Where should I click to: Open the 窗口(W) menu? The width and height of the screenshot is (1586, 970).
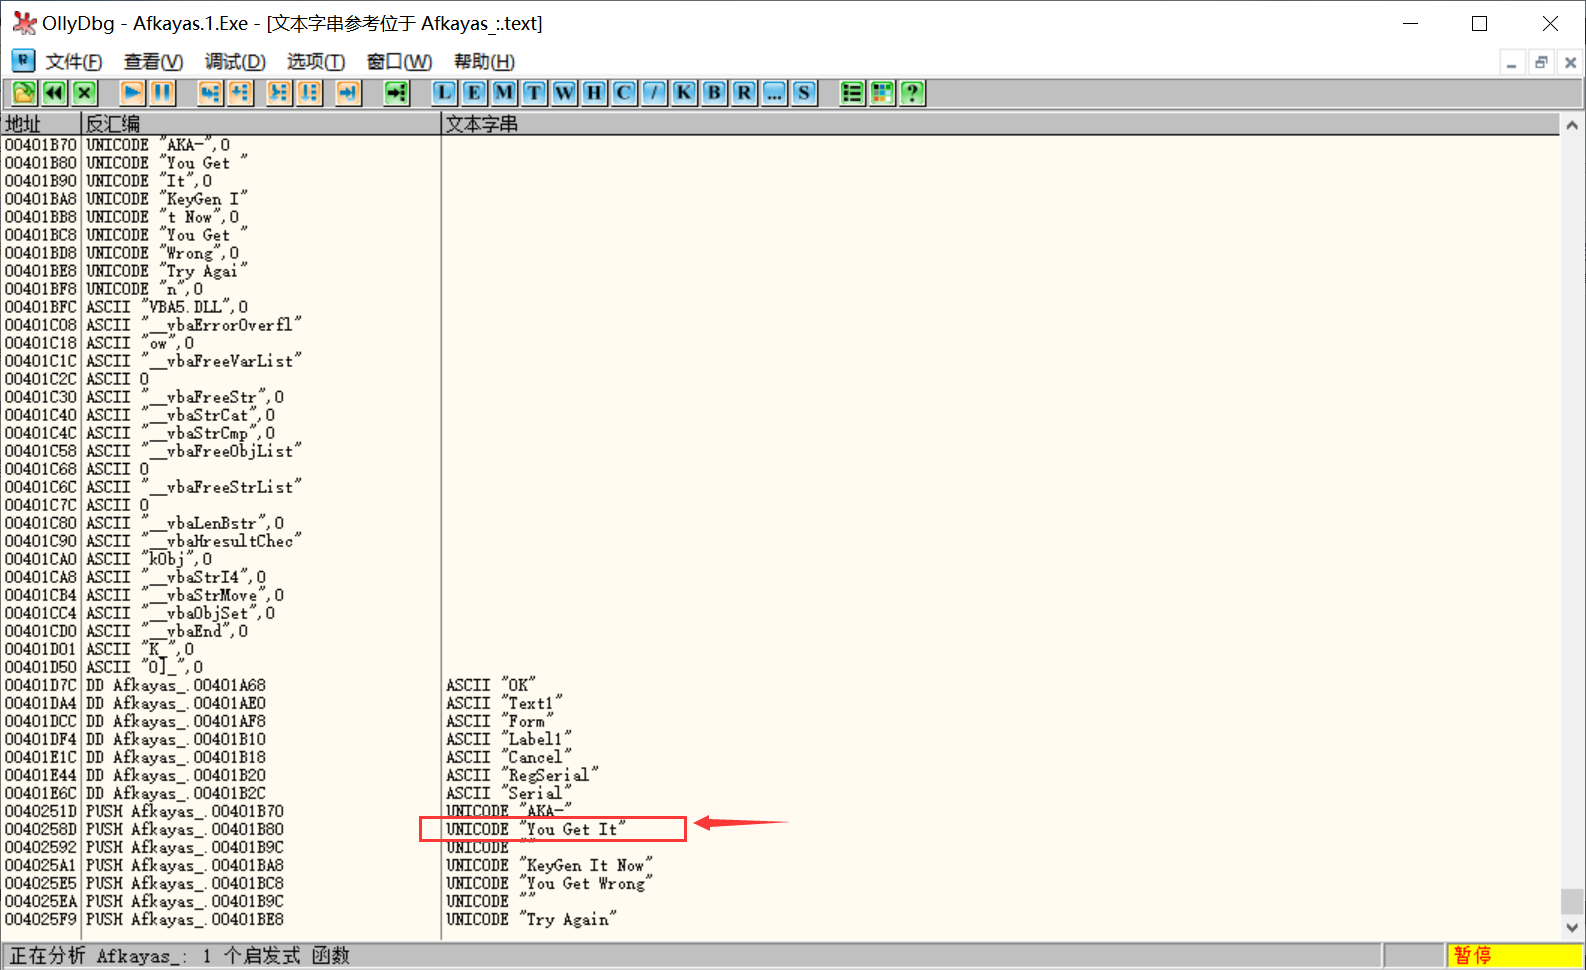coord(399,62)
